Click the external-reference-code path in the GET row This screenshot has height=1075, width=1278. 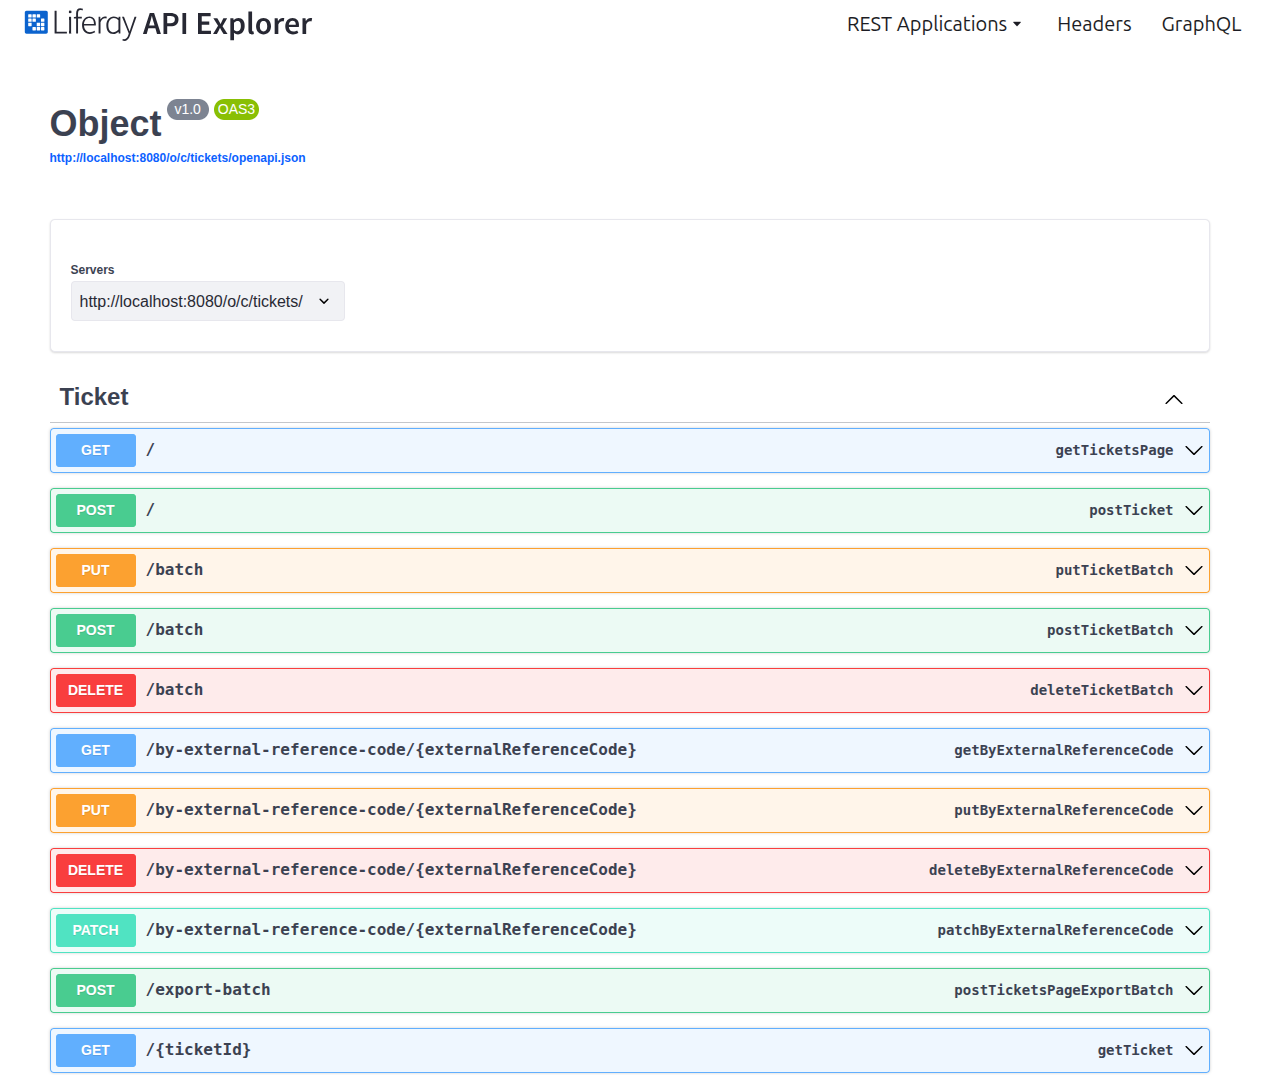pyautogui.click(x=391, y=750)
